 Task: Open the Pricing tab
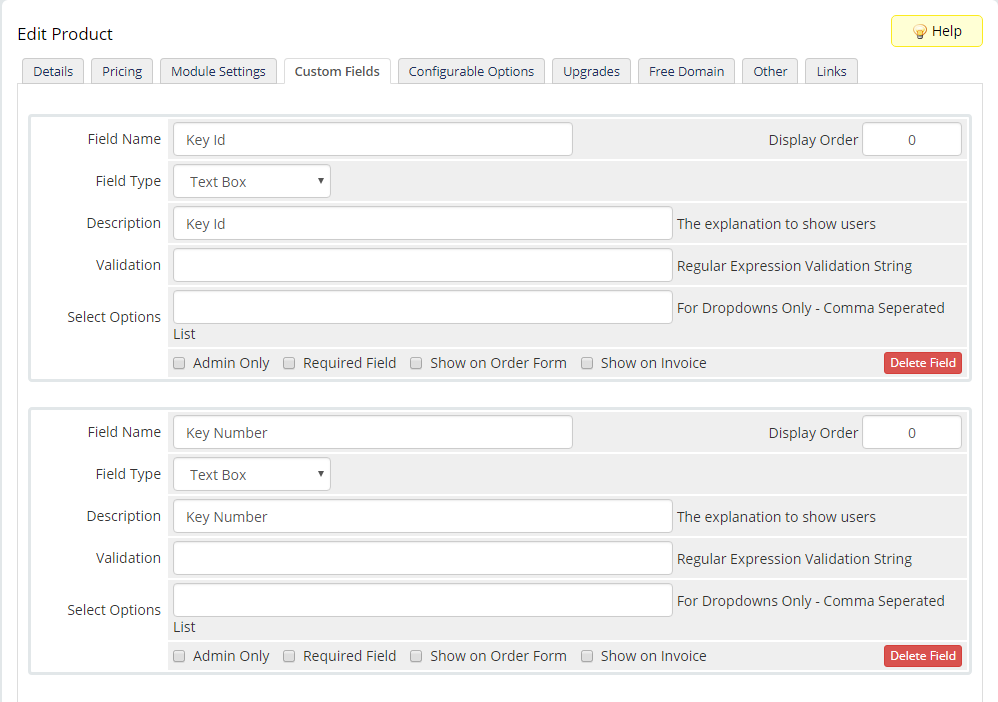pos(122,72)
